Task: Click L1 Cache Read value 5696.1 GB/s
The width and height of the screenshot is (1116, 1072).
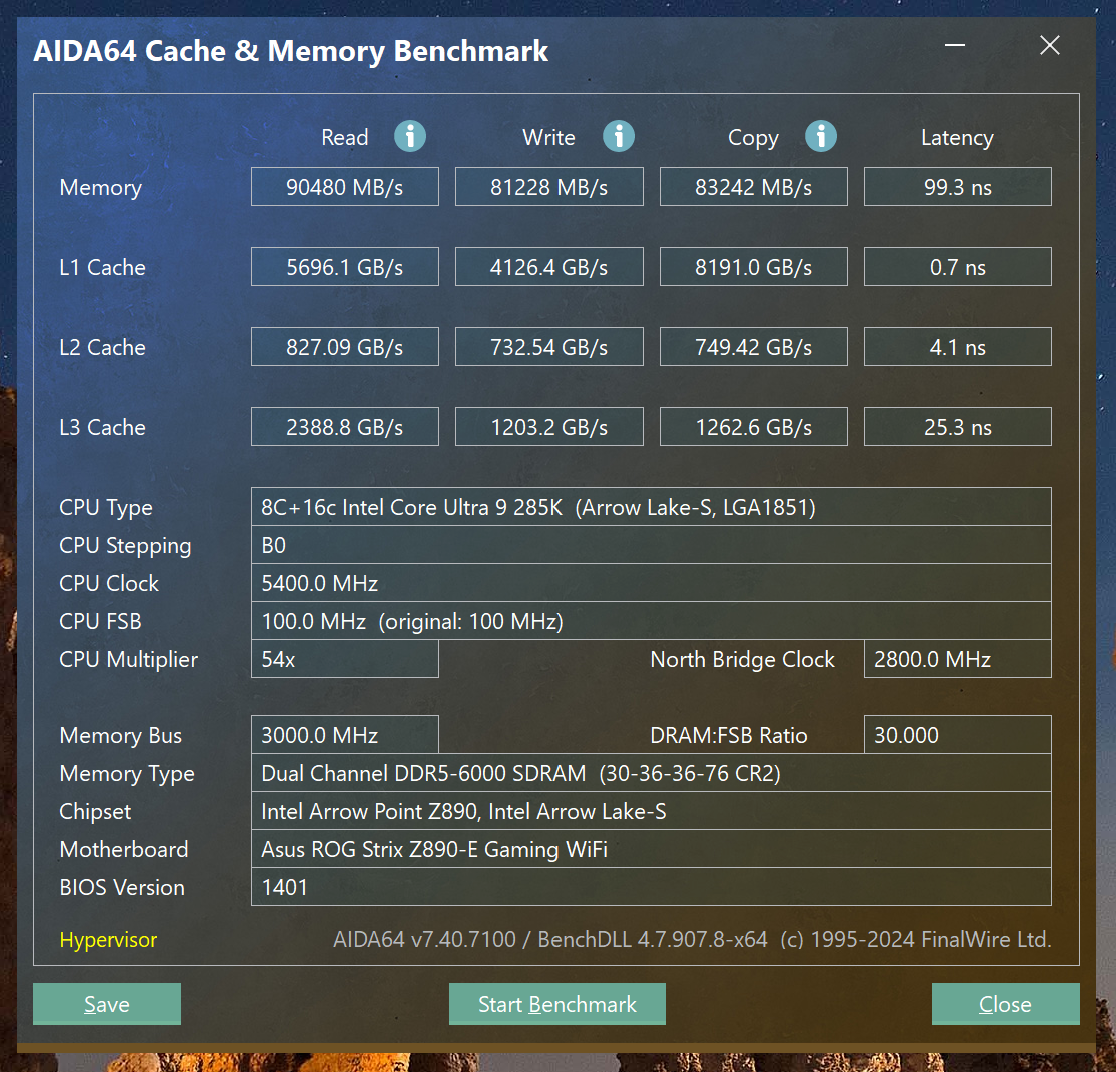Action: (x=344, y=266)
